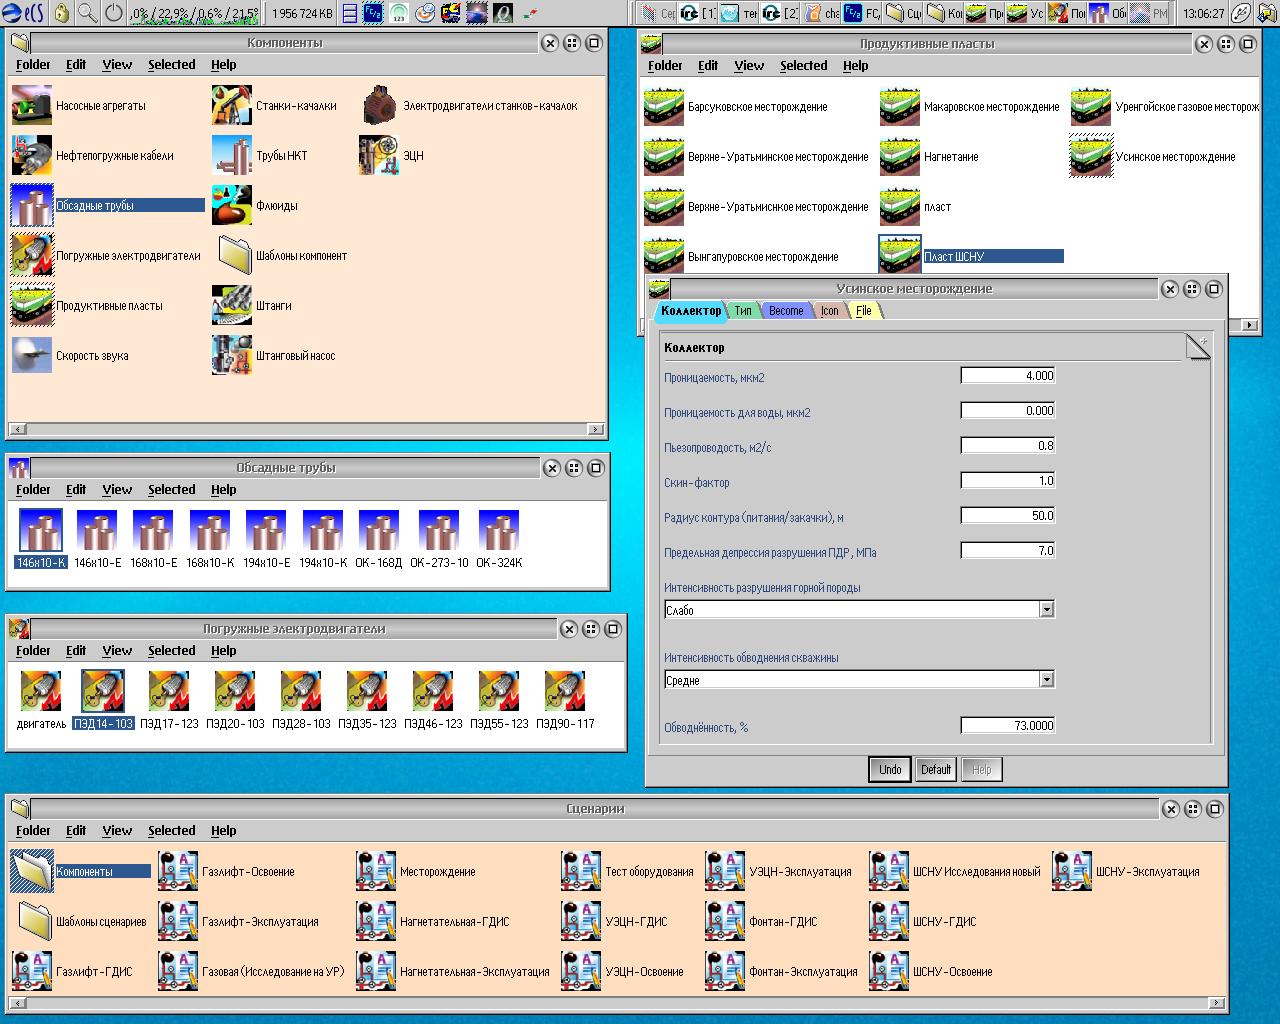This screenshot has width=1280, height=1024.
Task: Switch to the Become tab
Action: (x=786, y=311)
